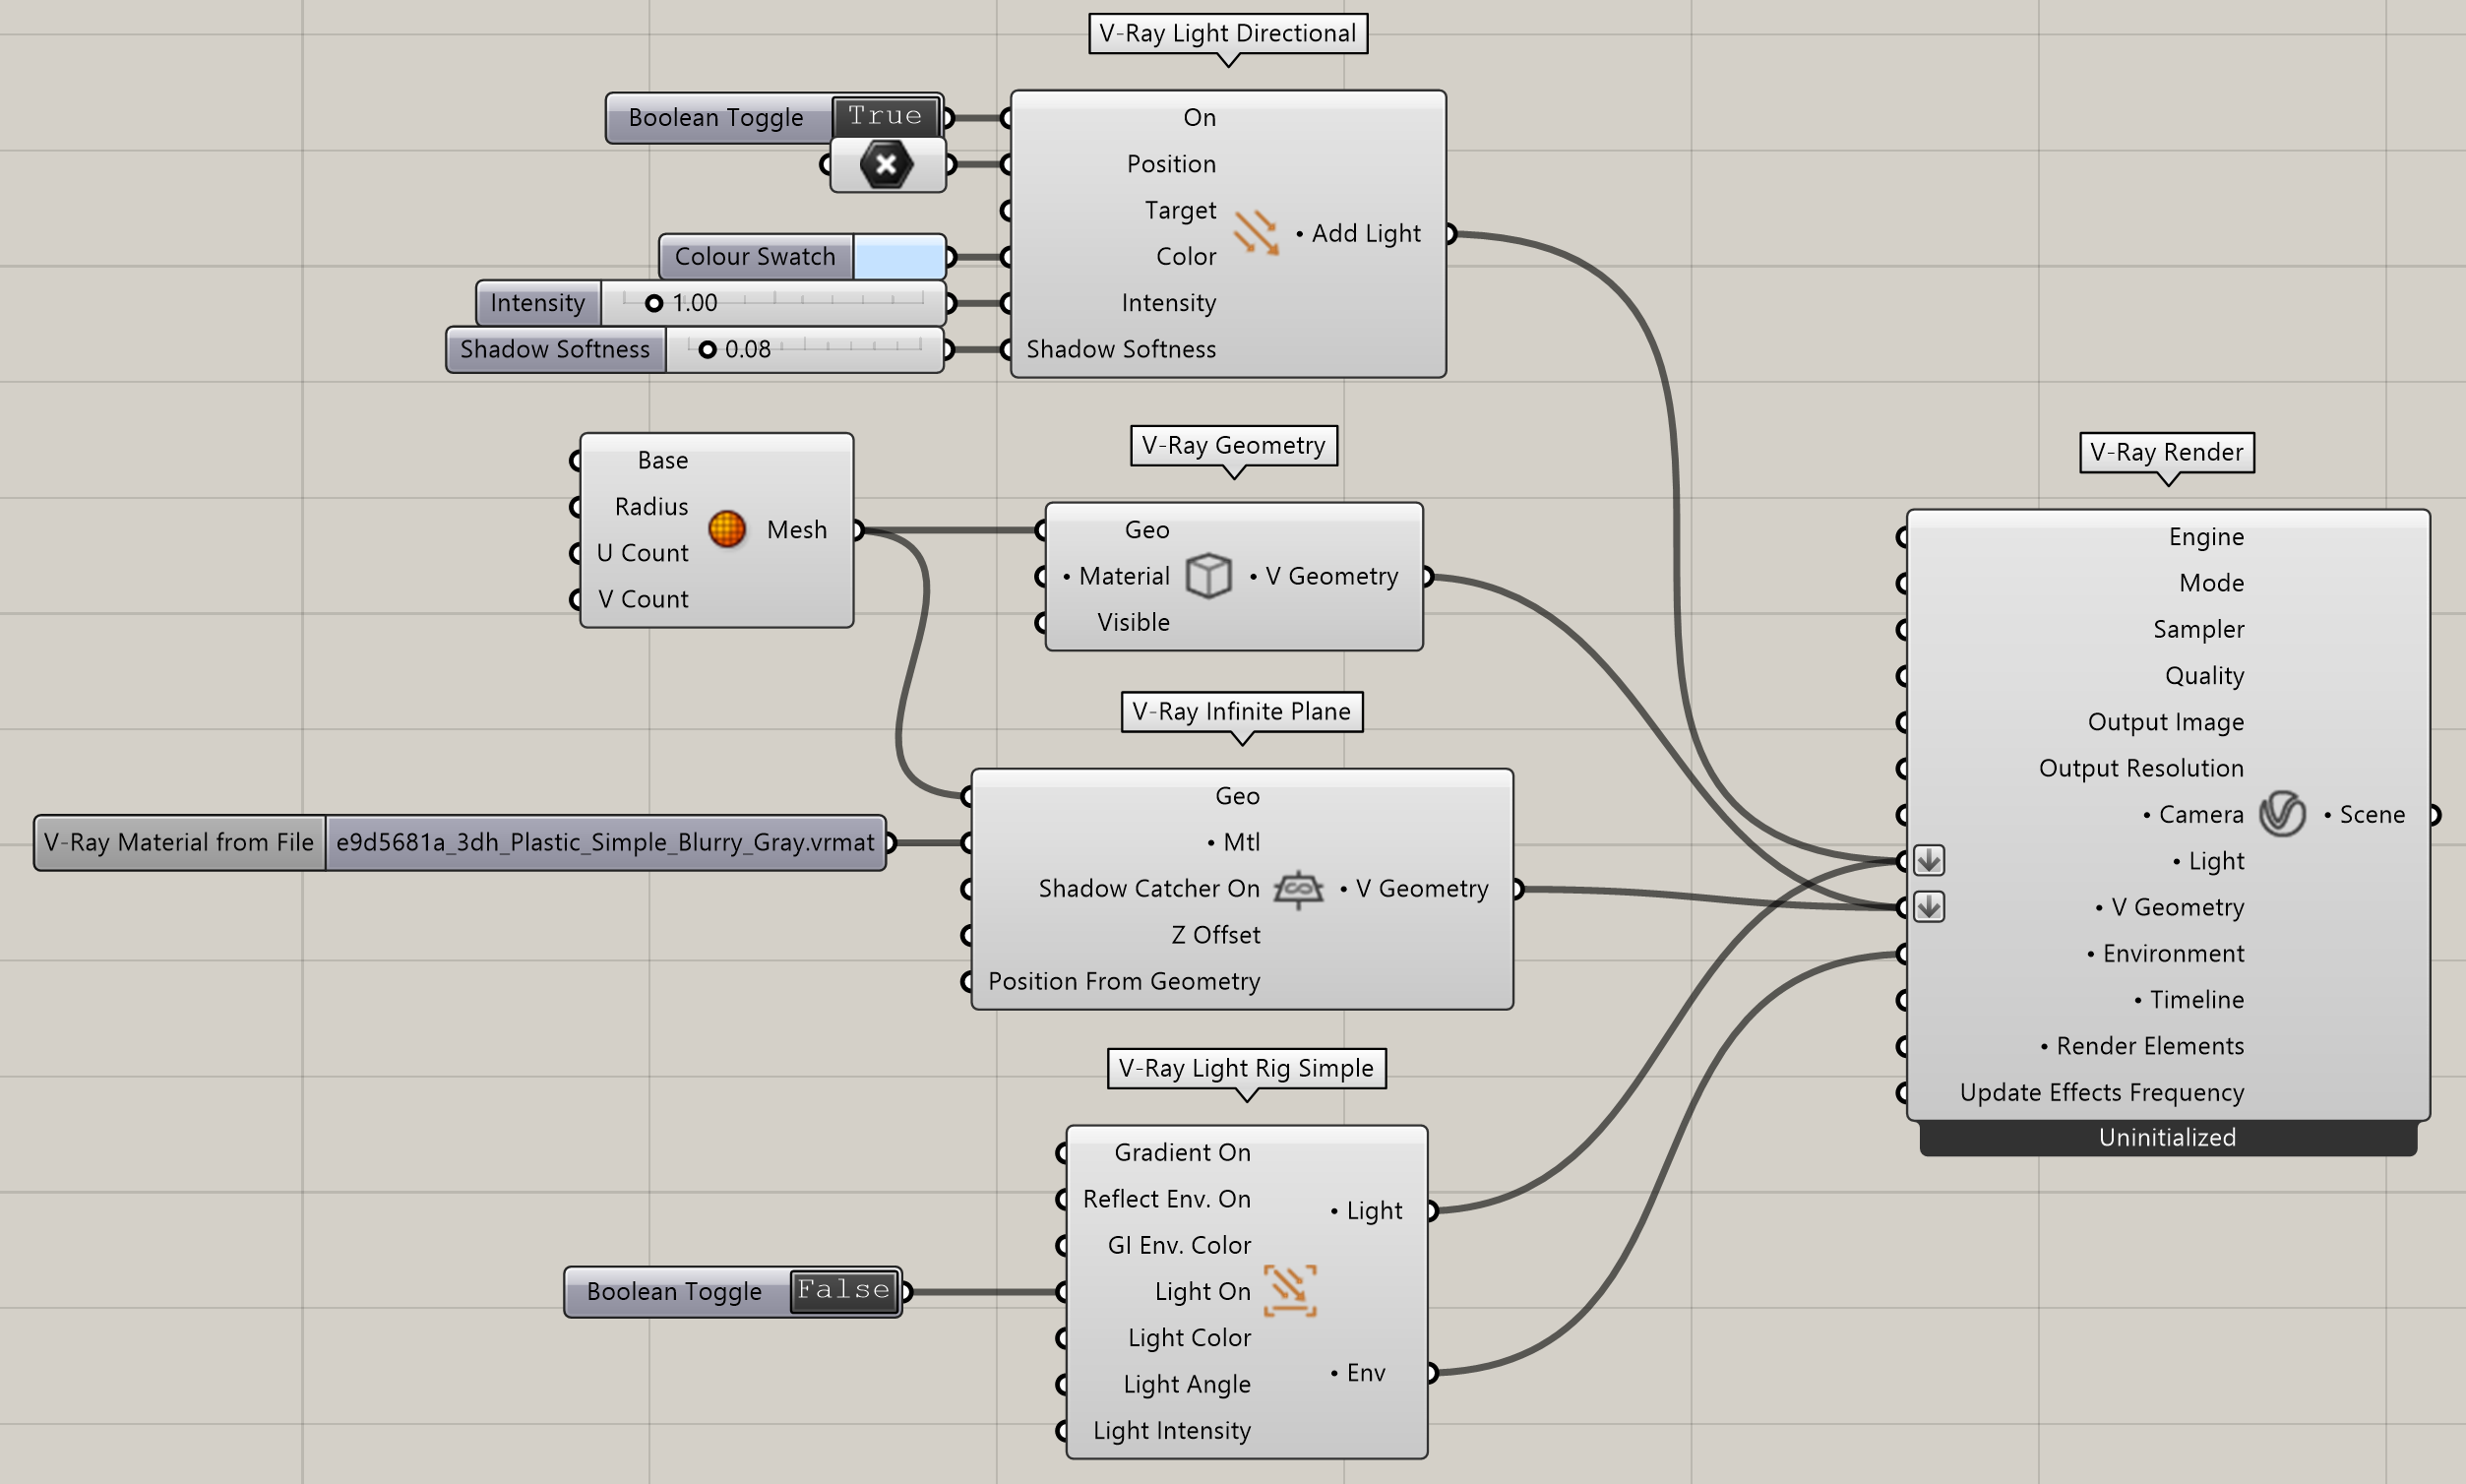Click the Mode input on V-Ray Render

[2211, 583]
